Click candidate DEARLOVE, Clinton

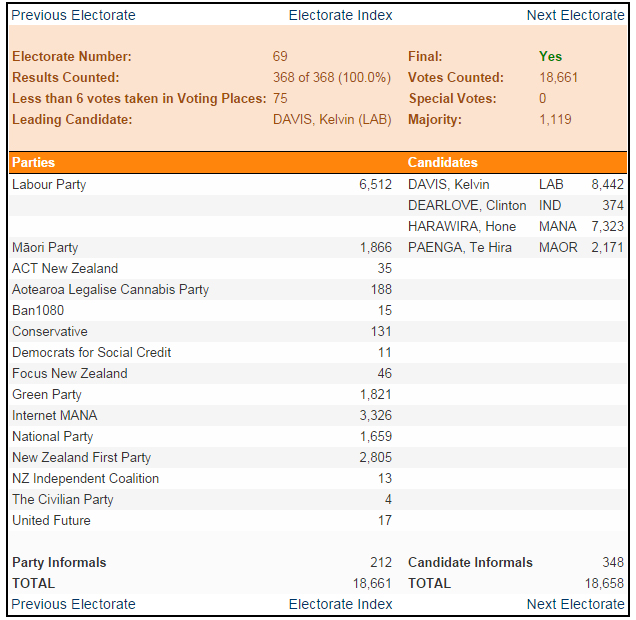[467, 205]
